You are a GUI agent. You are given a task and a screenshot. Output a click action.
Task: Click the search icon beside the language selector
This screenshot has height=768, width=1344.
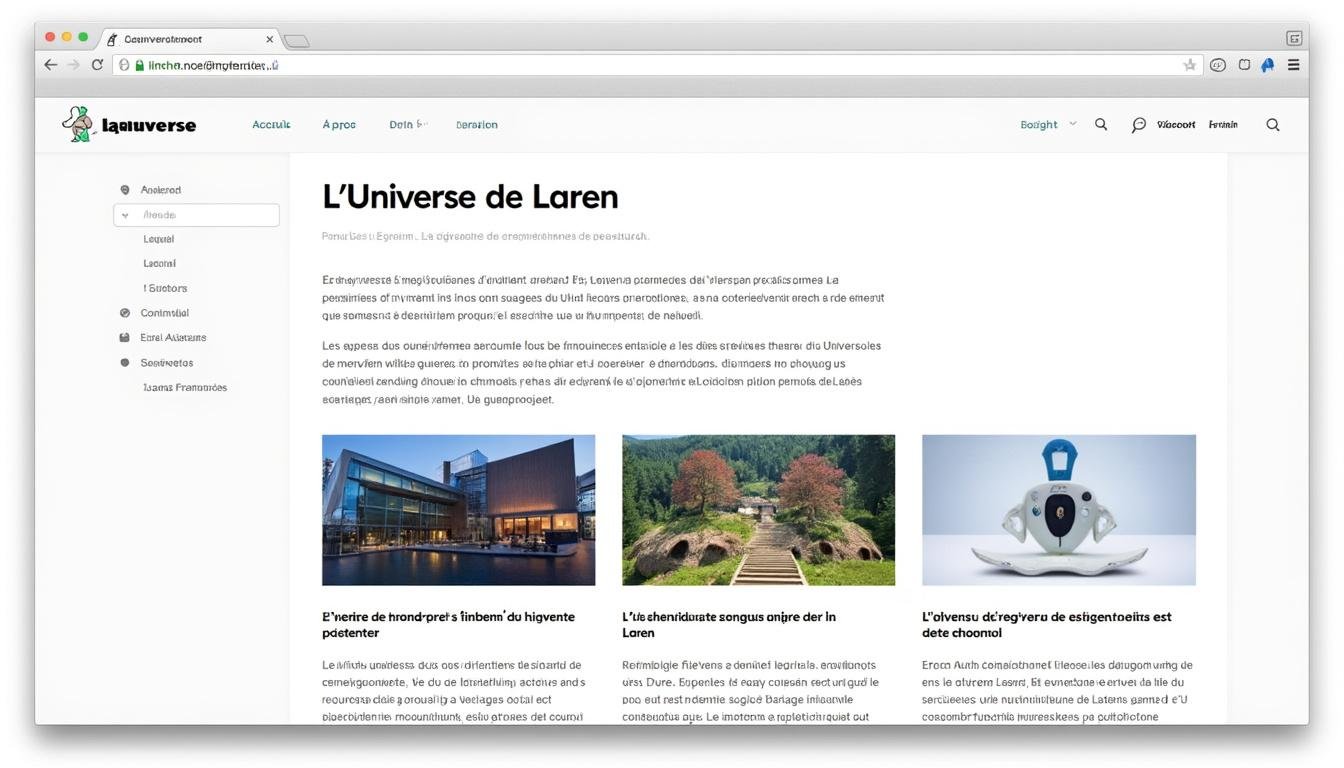(1101, 124)
